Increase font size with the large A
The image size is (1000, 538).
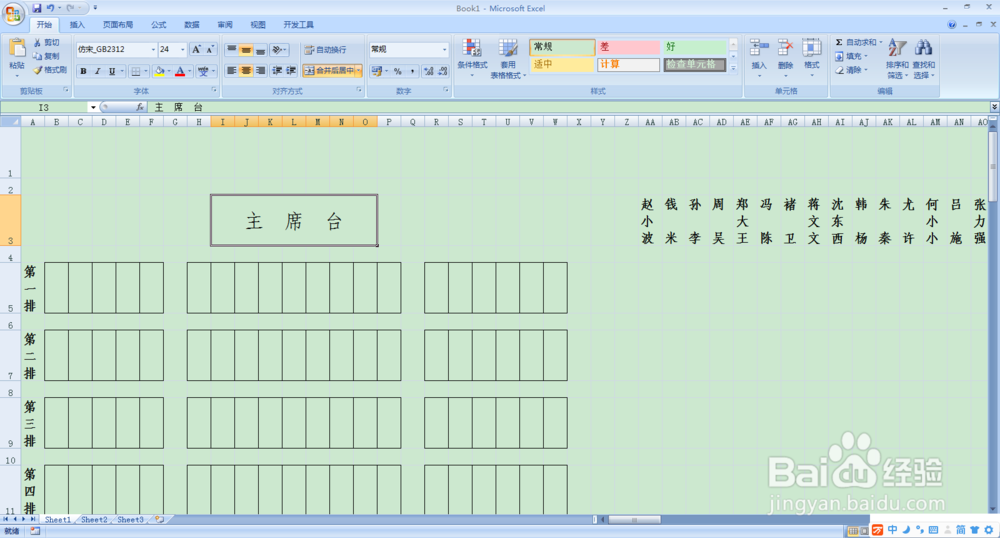[196, 49]
